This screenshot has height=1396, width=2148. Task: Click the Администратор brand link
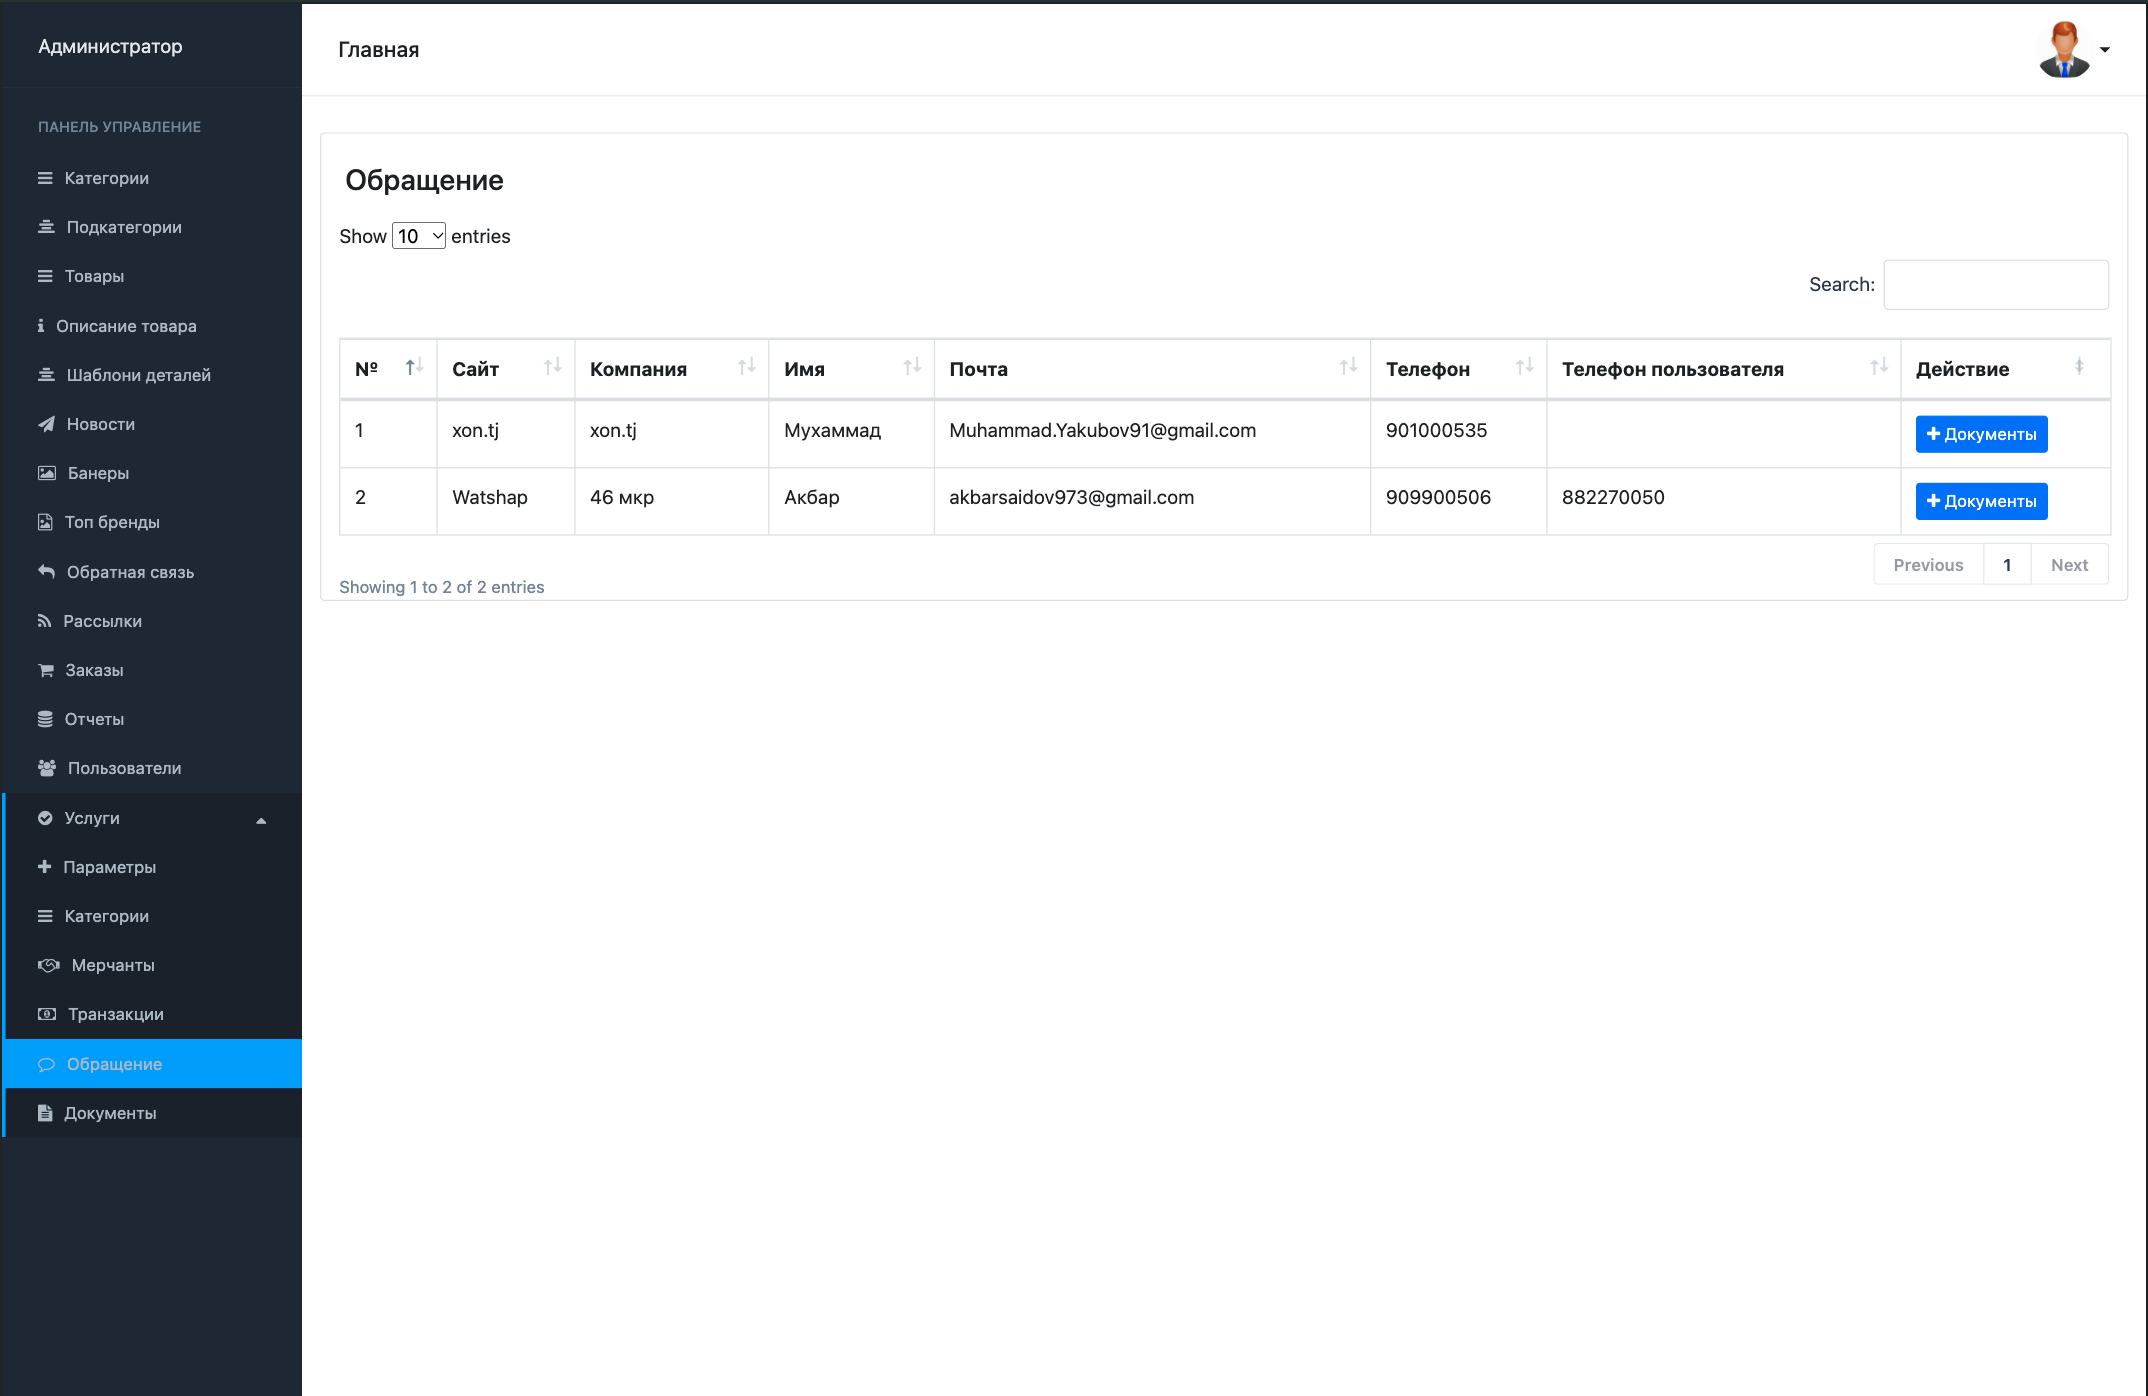pos(110,46)
